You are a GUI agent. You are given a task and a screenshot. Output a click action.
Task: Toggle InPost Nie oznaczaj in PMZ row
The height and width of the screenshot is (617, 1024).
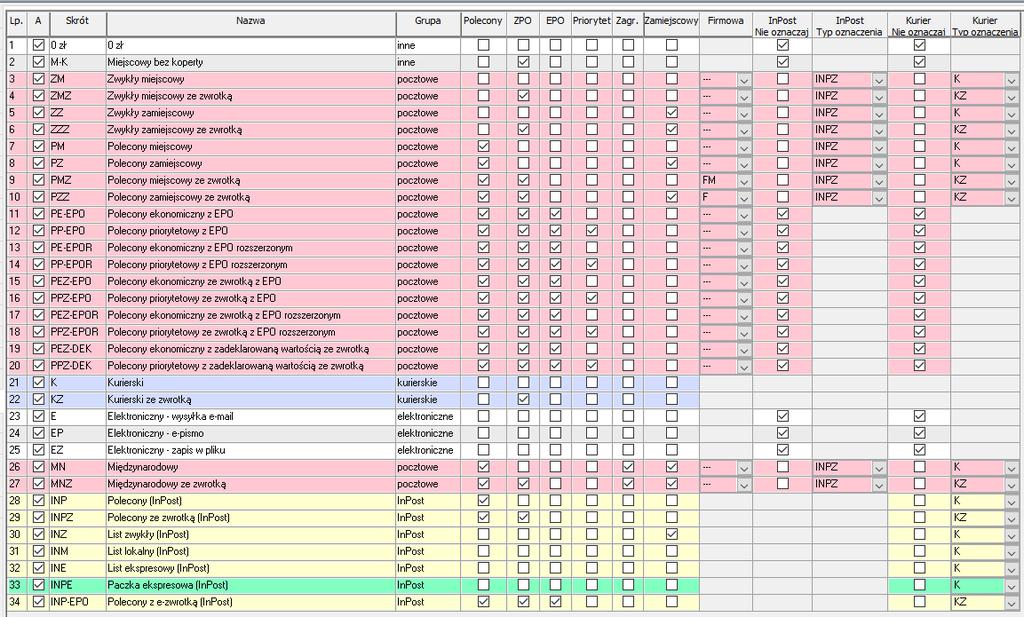[782, 180]
